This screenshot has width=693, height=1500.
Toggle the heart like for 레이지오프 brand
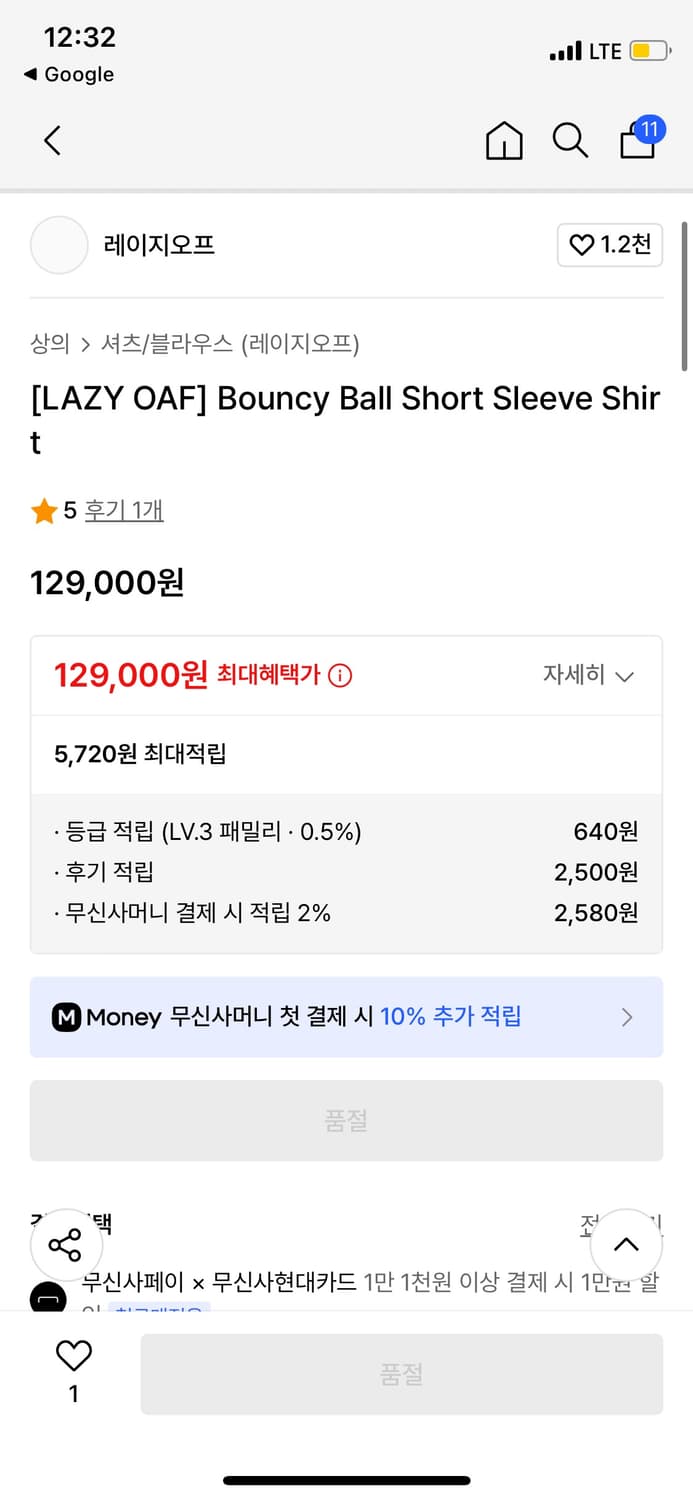pyautogui.click(x=610, y=245)
